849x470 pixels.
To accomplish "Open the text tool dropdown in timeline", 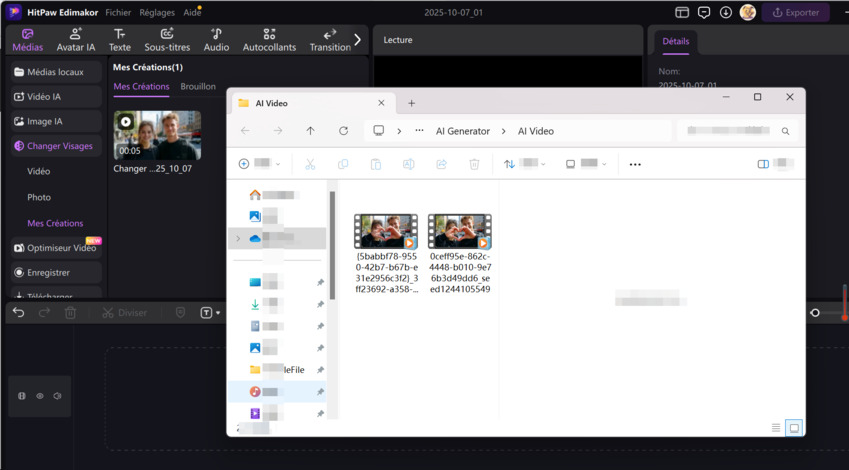I will (x=210, y=313).
